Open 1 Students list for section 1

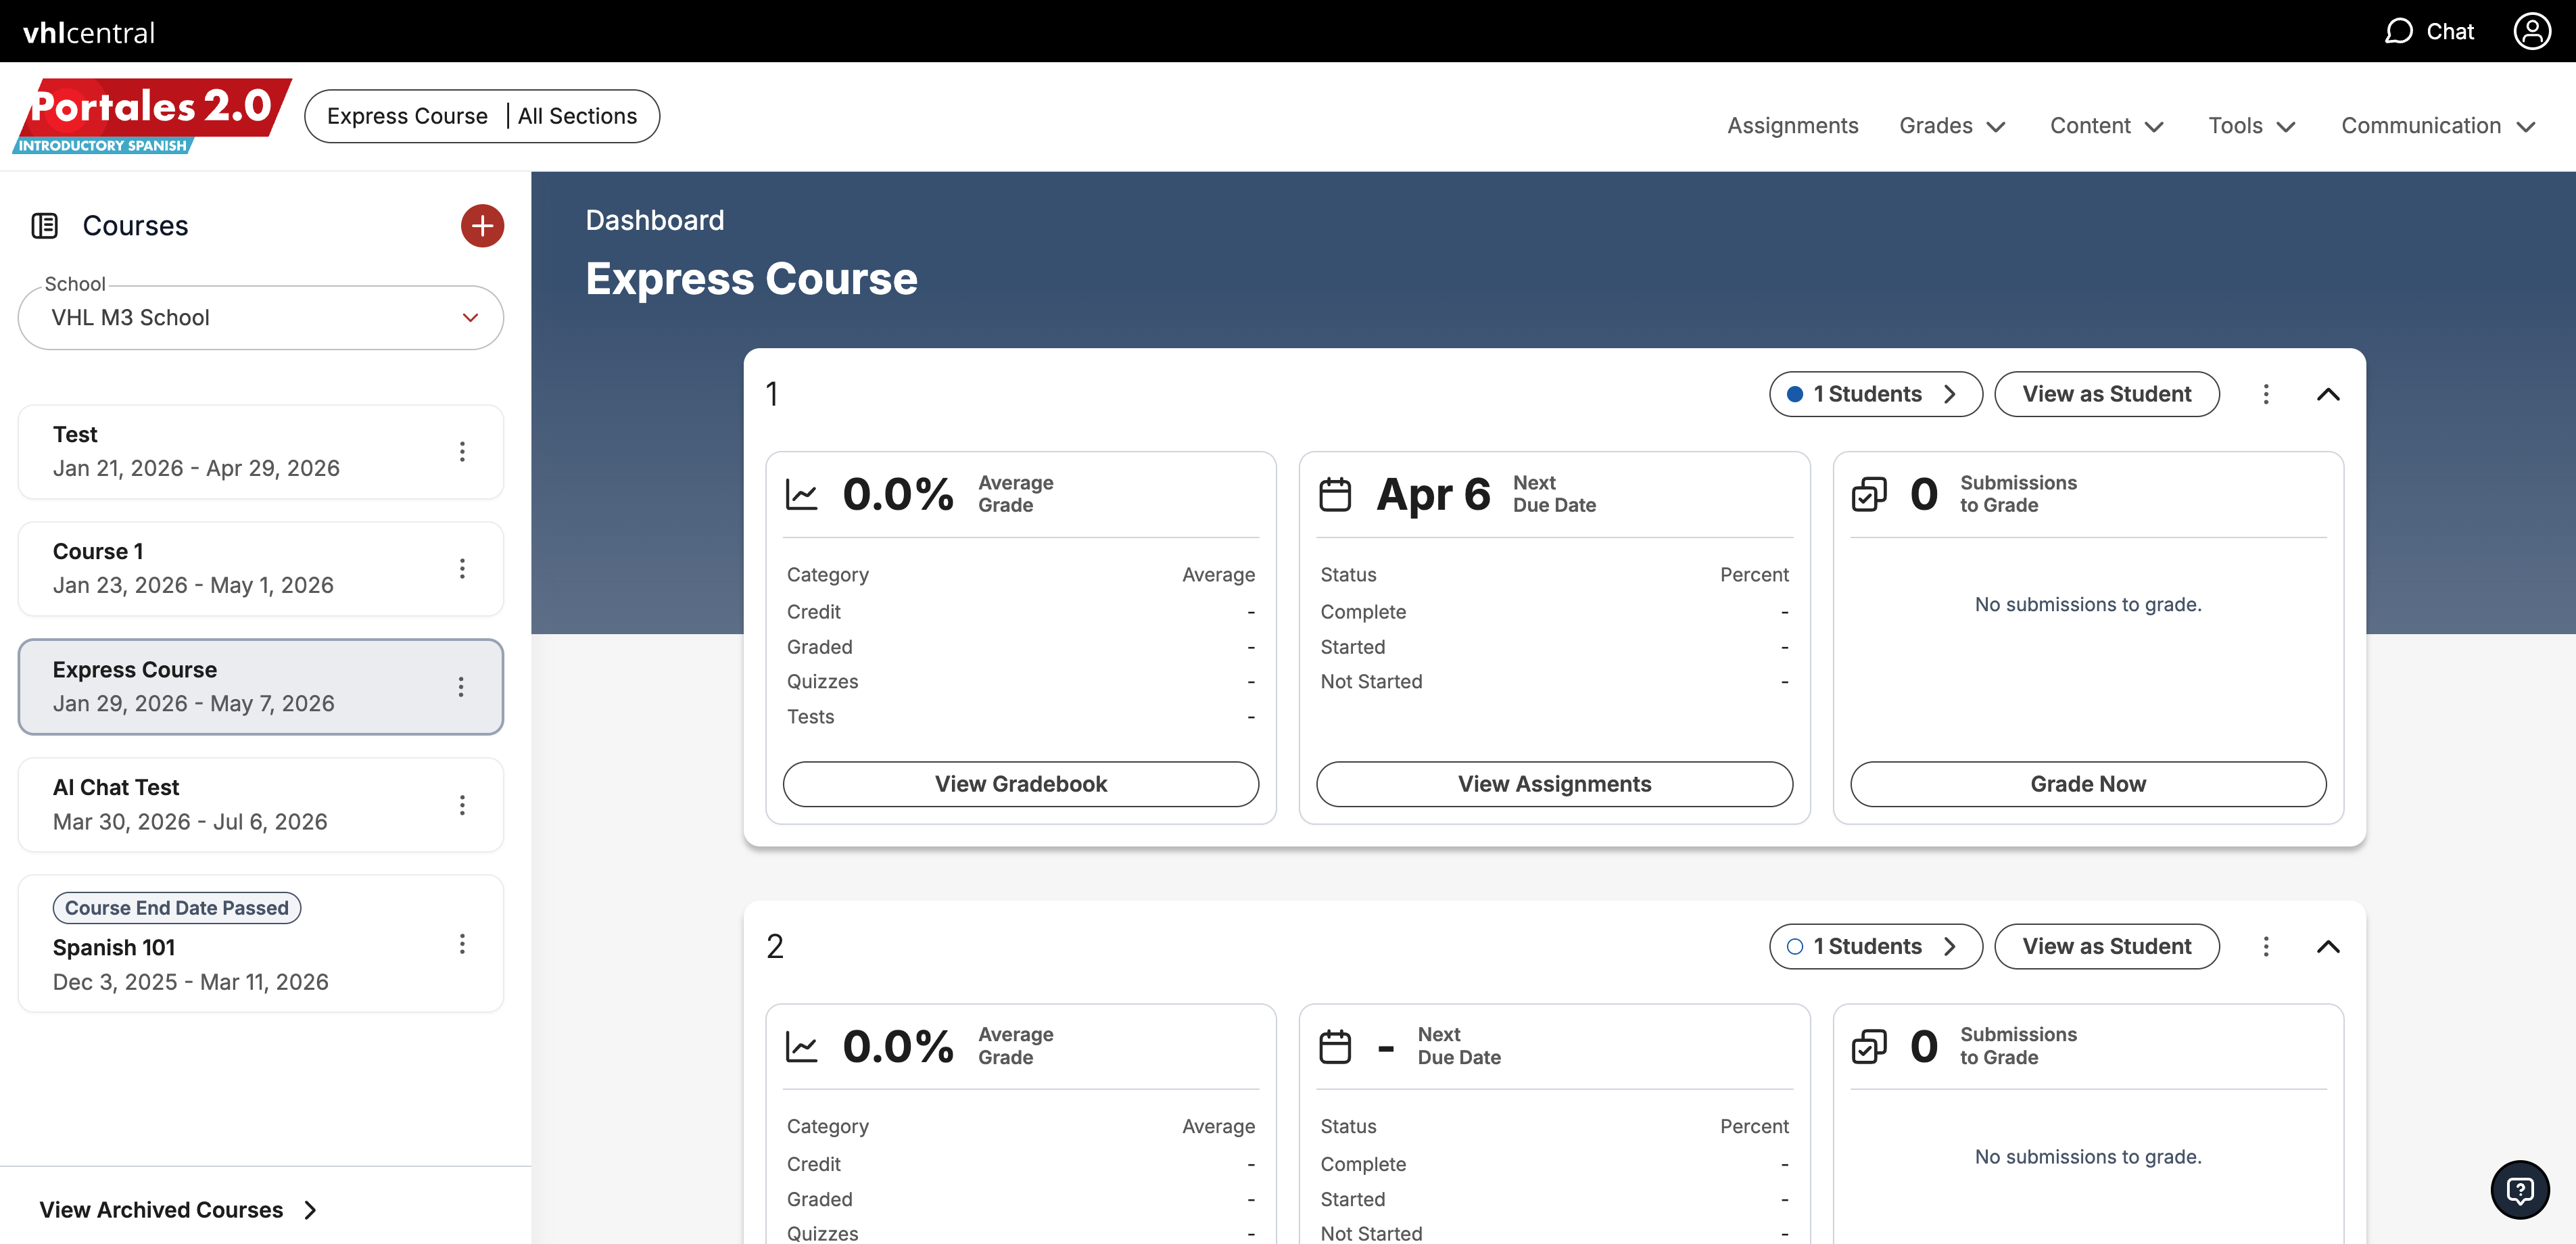pos(1876,394)
